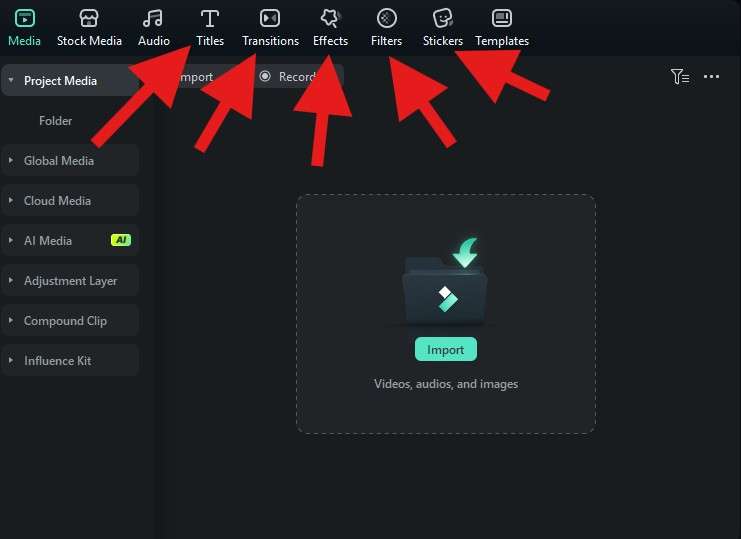Image resolution: width=741 pixels, height=539 pixels.
Task: Select the Filters circle icon
Action: [x=387, y=18]
